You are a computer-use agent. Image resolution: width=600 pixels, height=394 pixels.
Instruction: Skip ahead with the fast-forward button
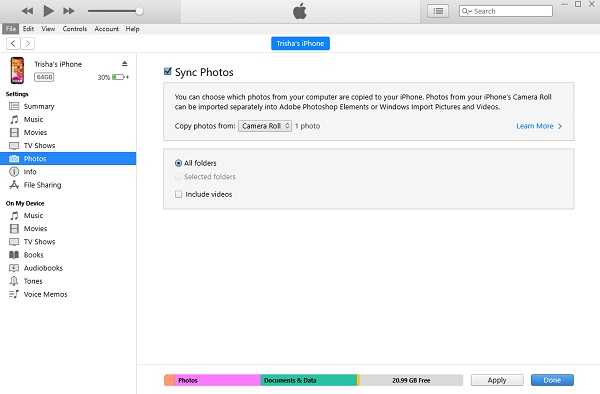click(69, 11)
